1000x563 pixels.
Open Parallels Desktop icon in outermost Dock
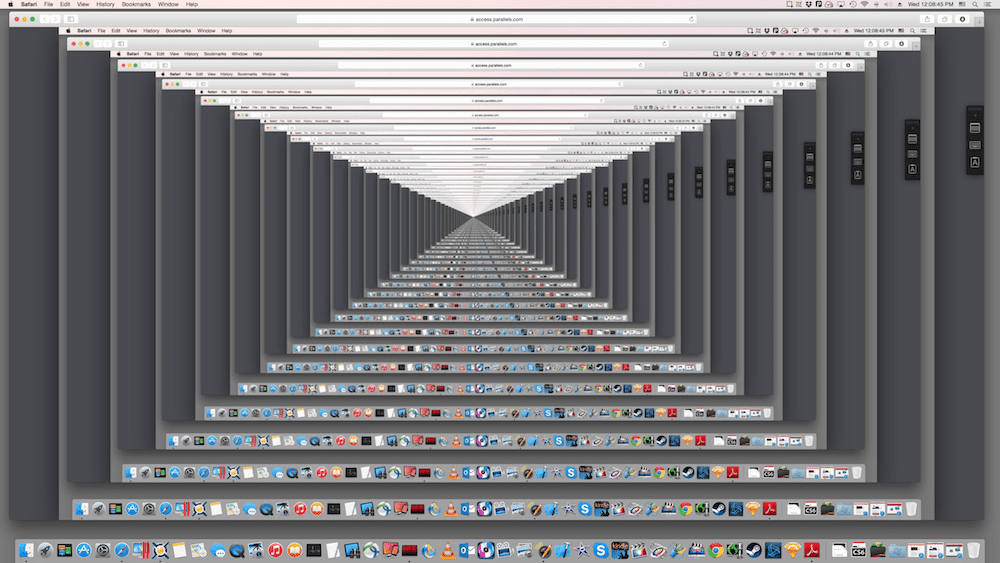pyautogui.click(x=141, y=550)
